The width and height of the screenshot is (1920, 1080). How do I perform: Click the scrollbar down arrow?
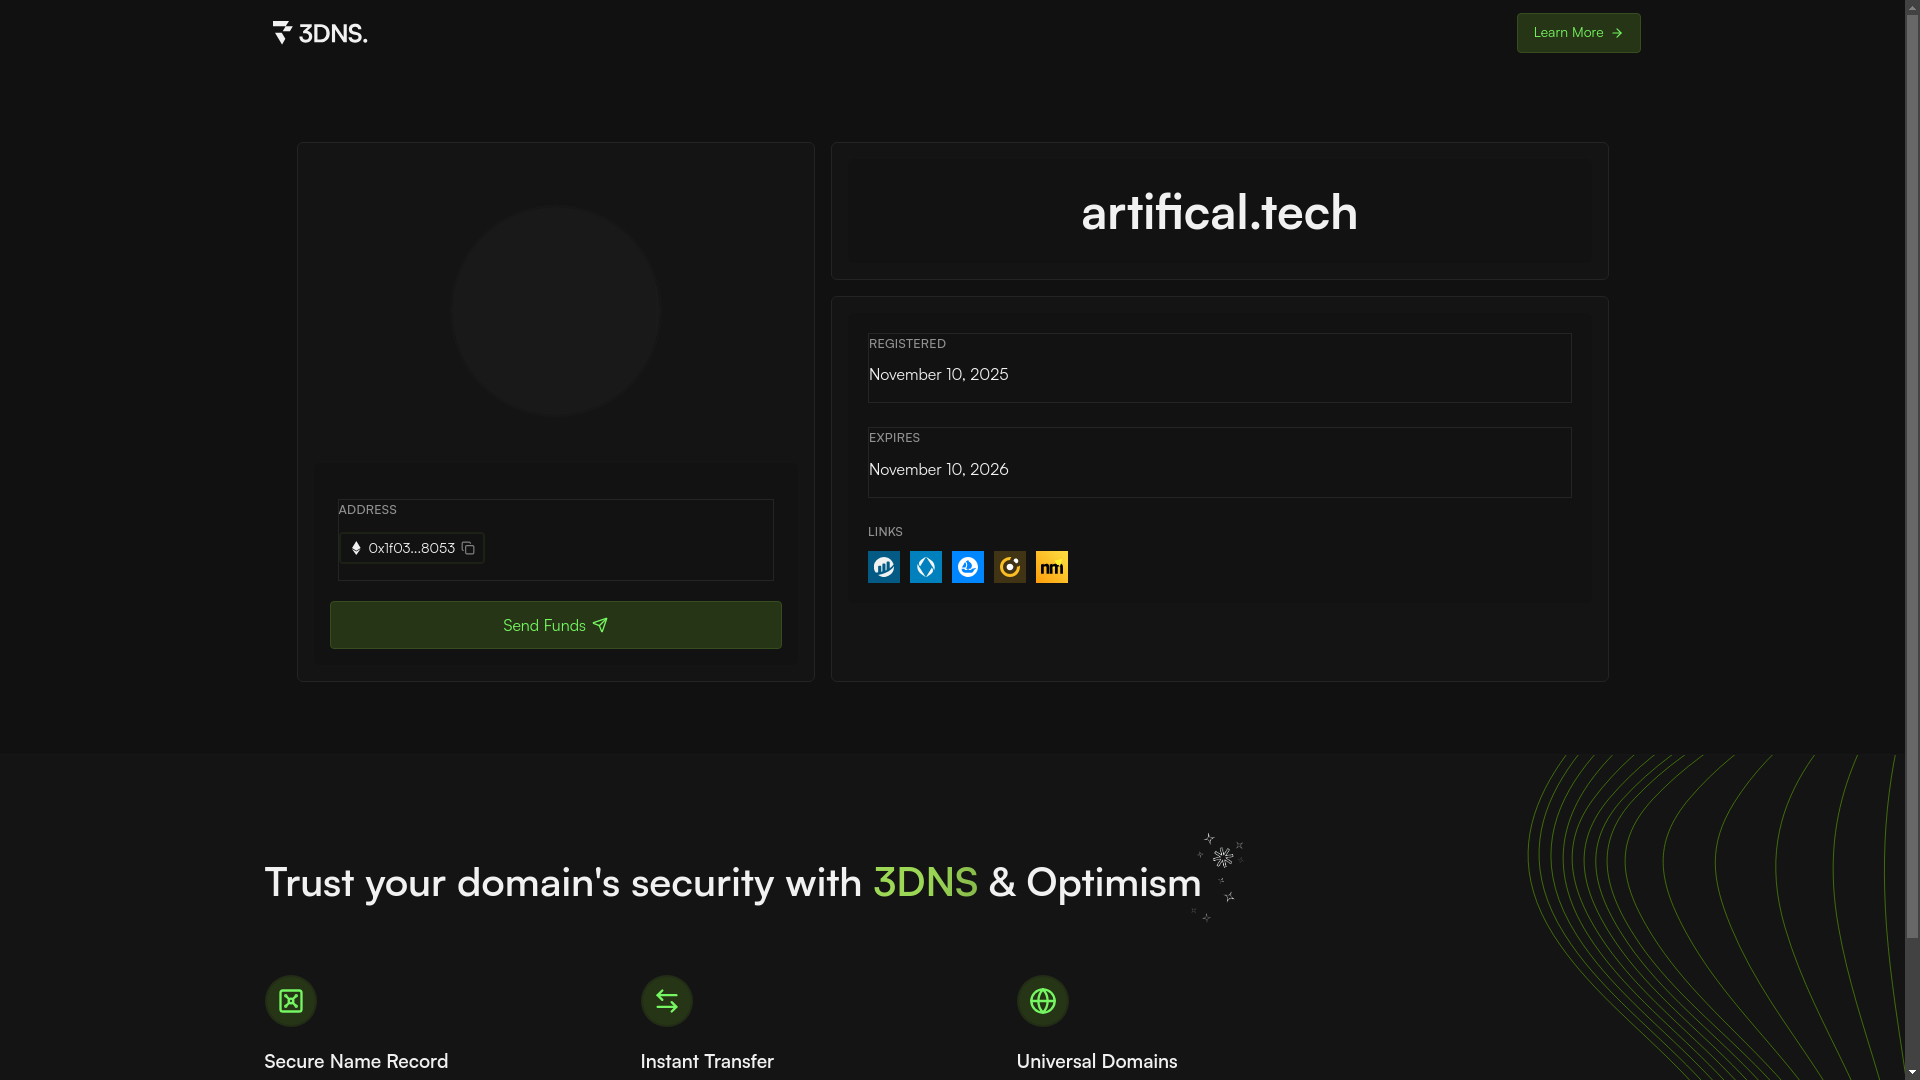point(1912,1072)
